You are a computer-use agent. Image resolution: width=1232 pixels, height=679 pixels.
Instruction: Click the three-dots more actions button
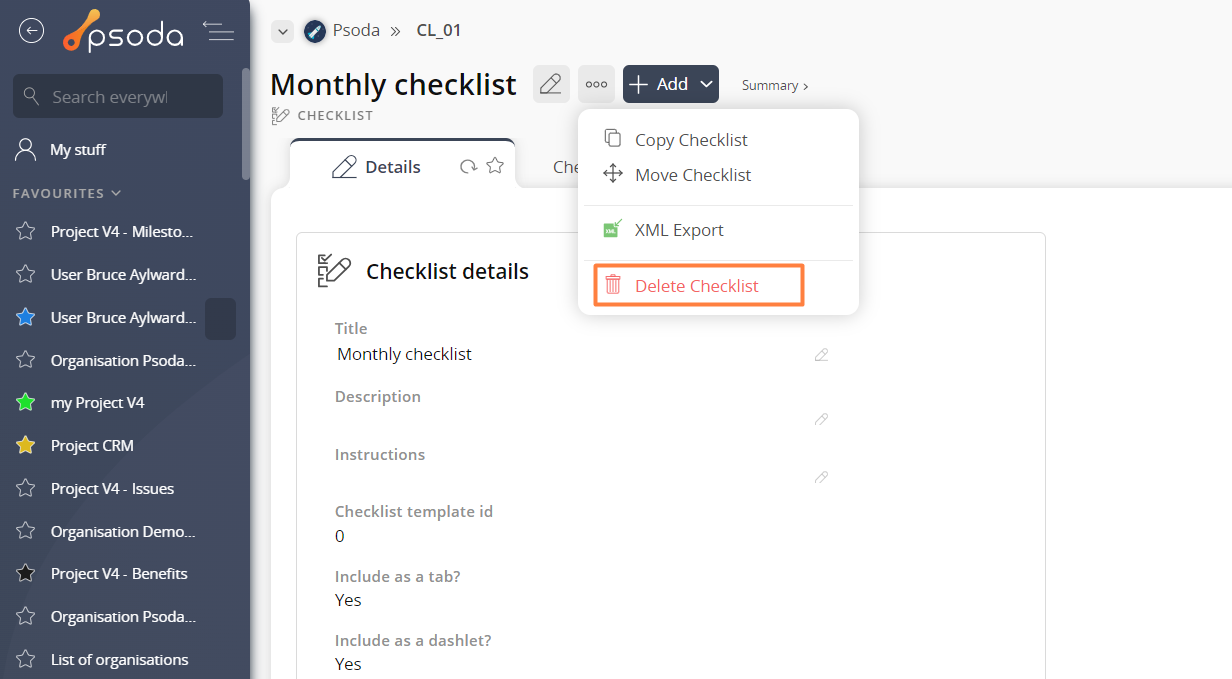596,84
